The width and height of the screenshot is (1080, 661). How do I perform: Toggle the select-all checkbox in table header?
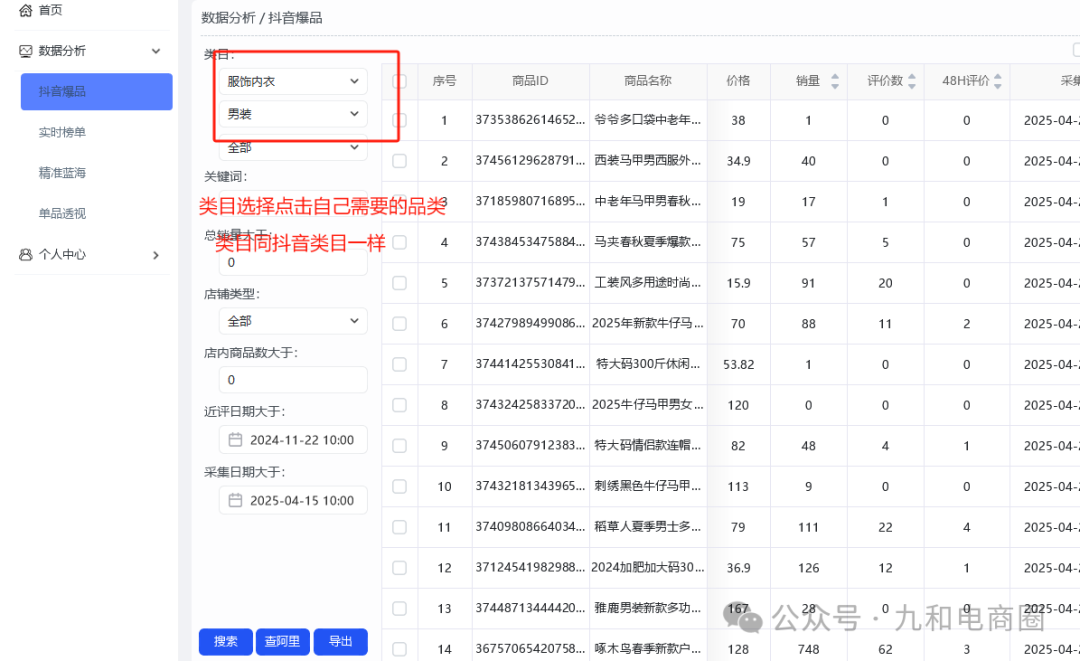pos(399,81)
